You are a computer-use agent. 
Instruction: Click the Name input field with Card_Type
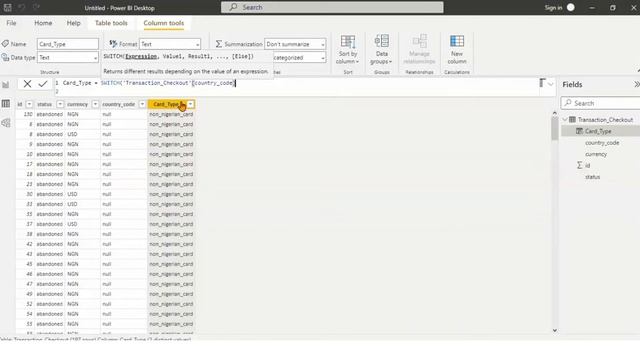coord(68,44)
